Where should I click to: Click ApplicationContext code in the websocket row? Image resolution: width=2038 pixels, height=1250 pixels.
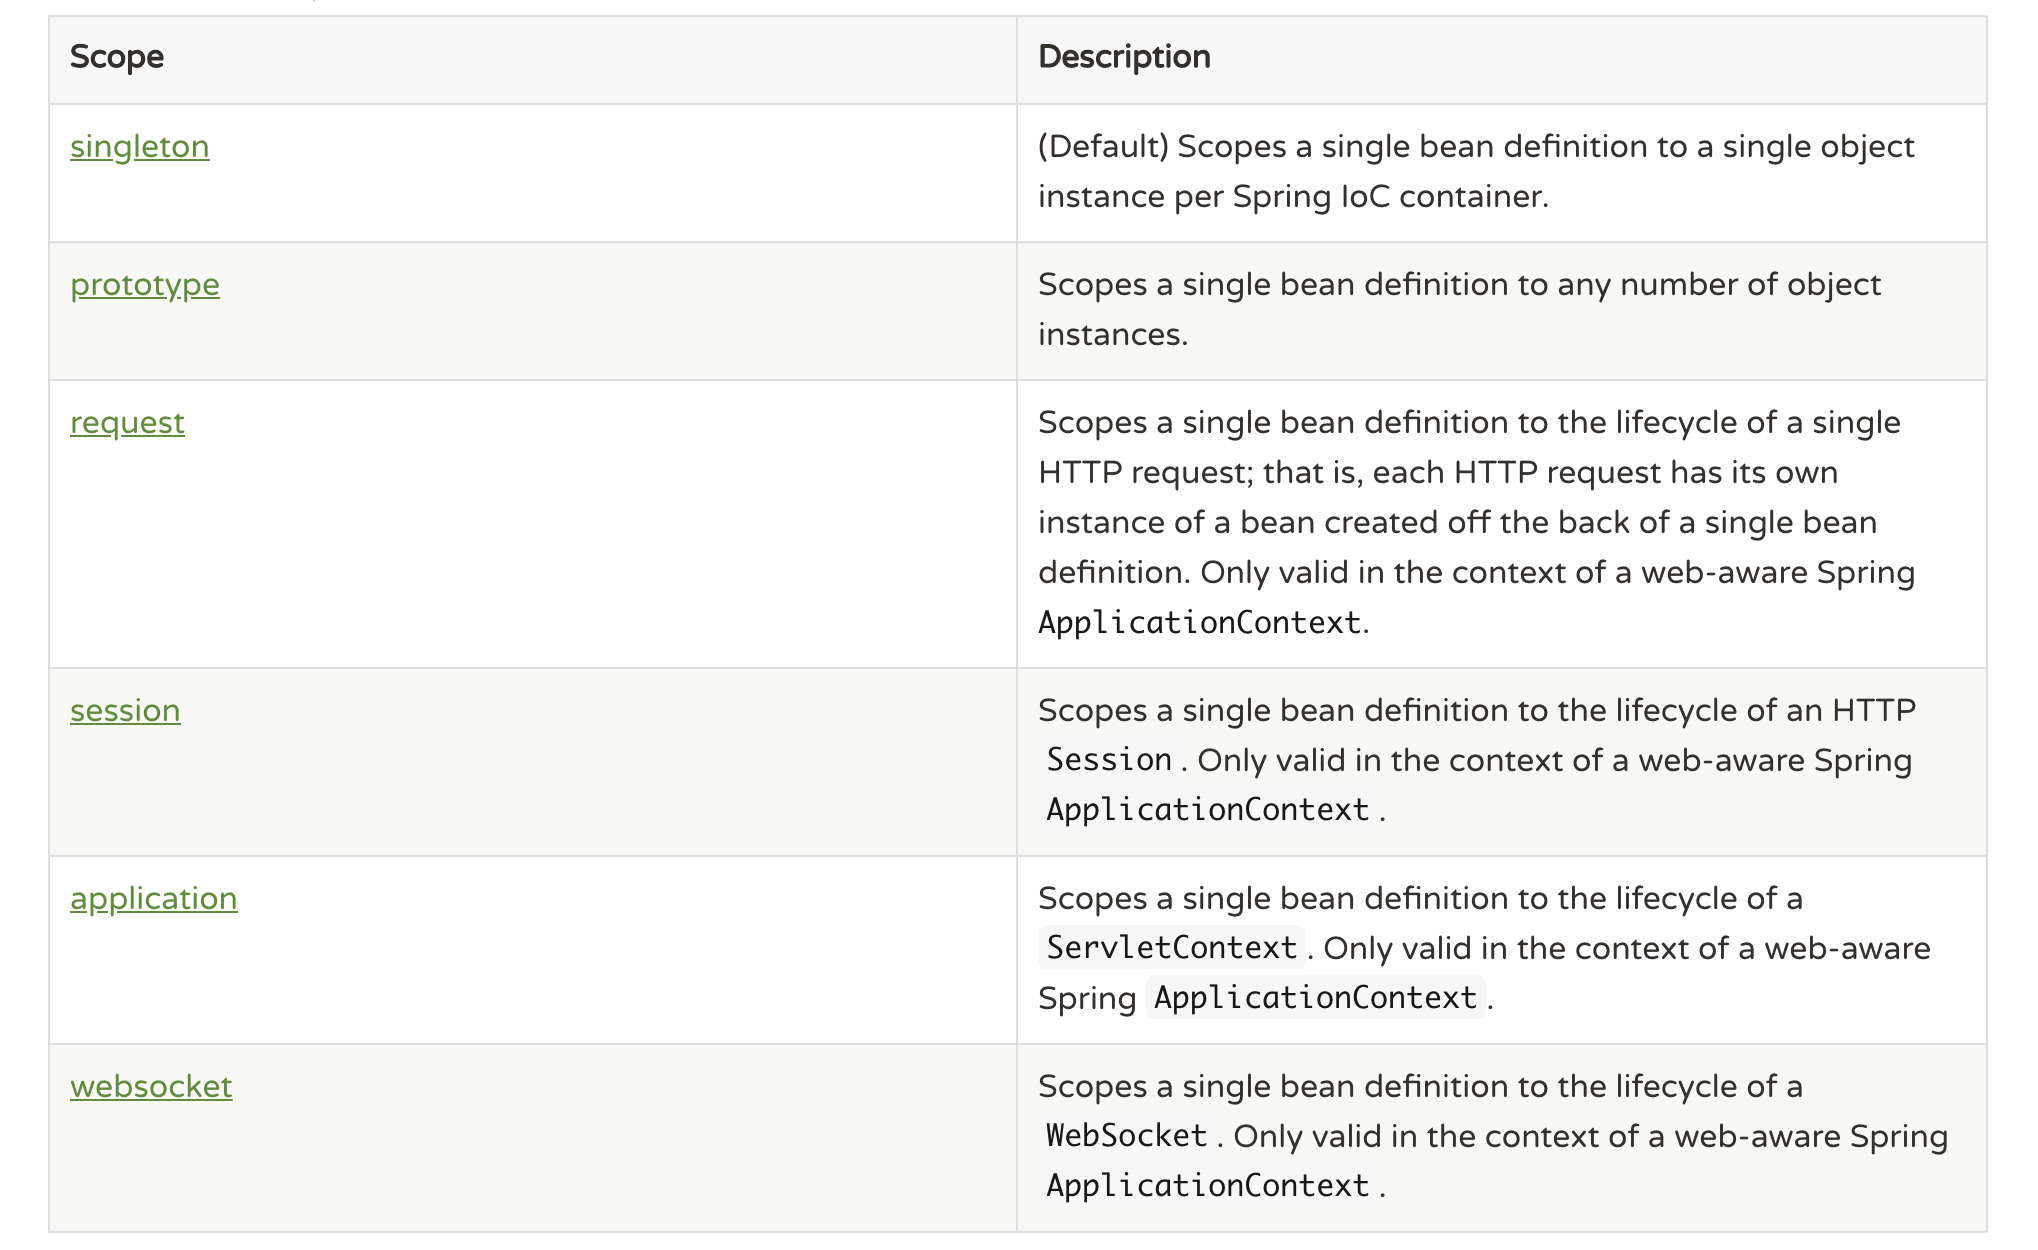(x=1207, y=1186)
